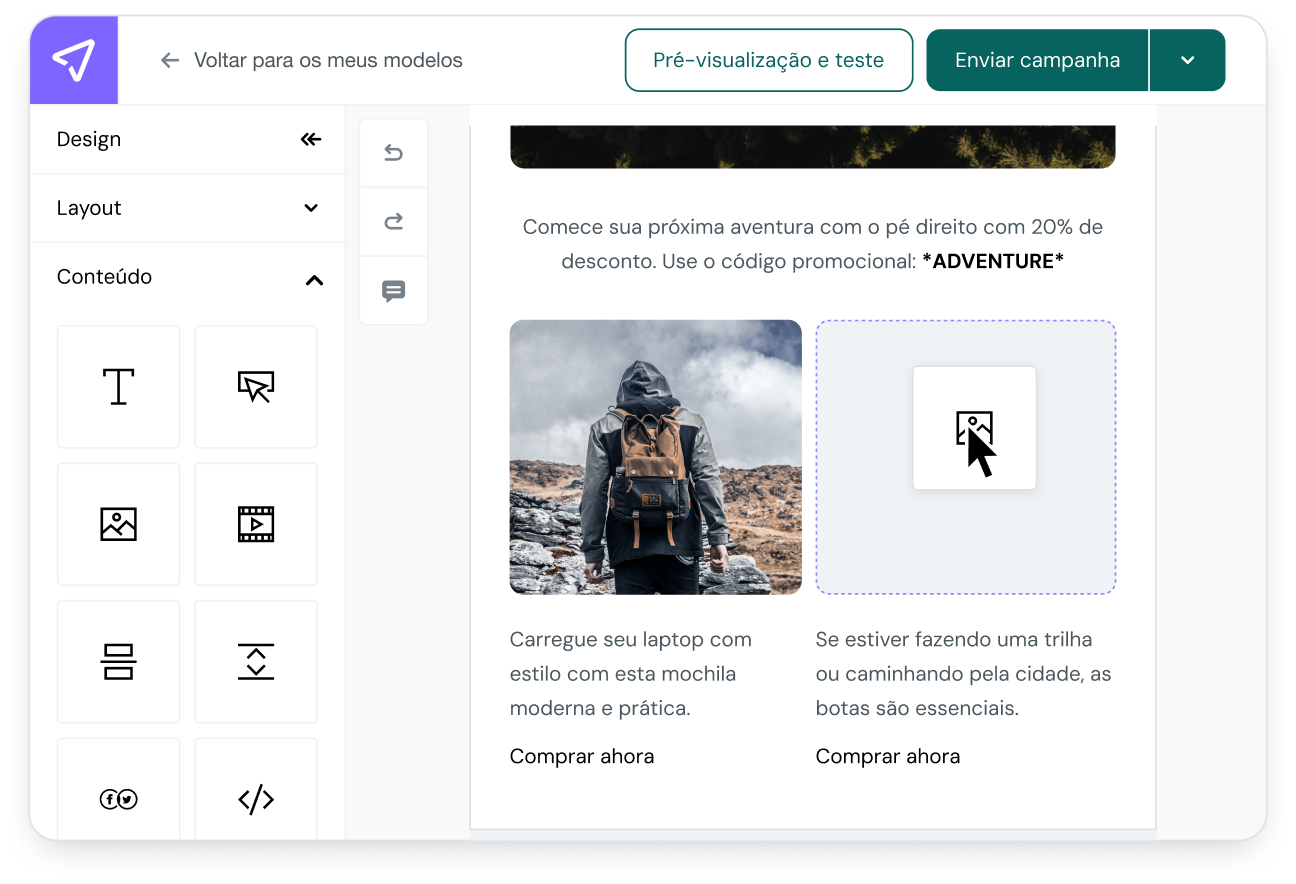1296x884 pixels.
Task: Insert an Image block
Action: click(118, 524)
